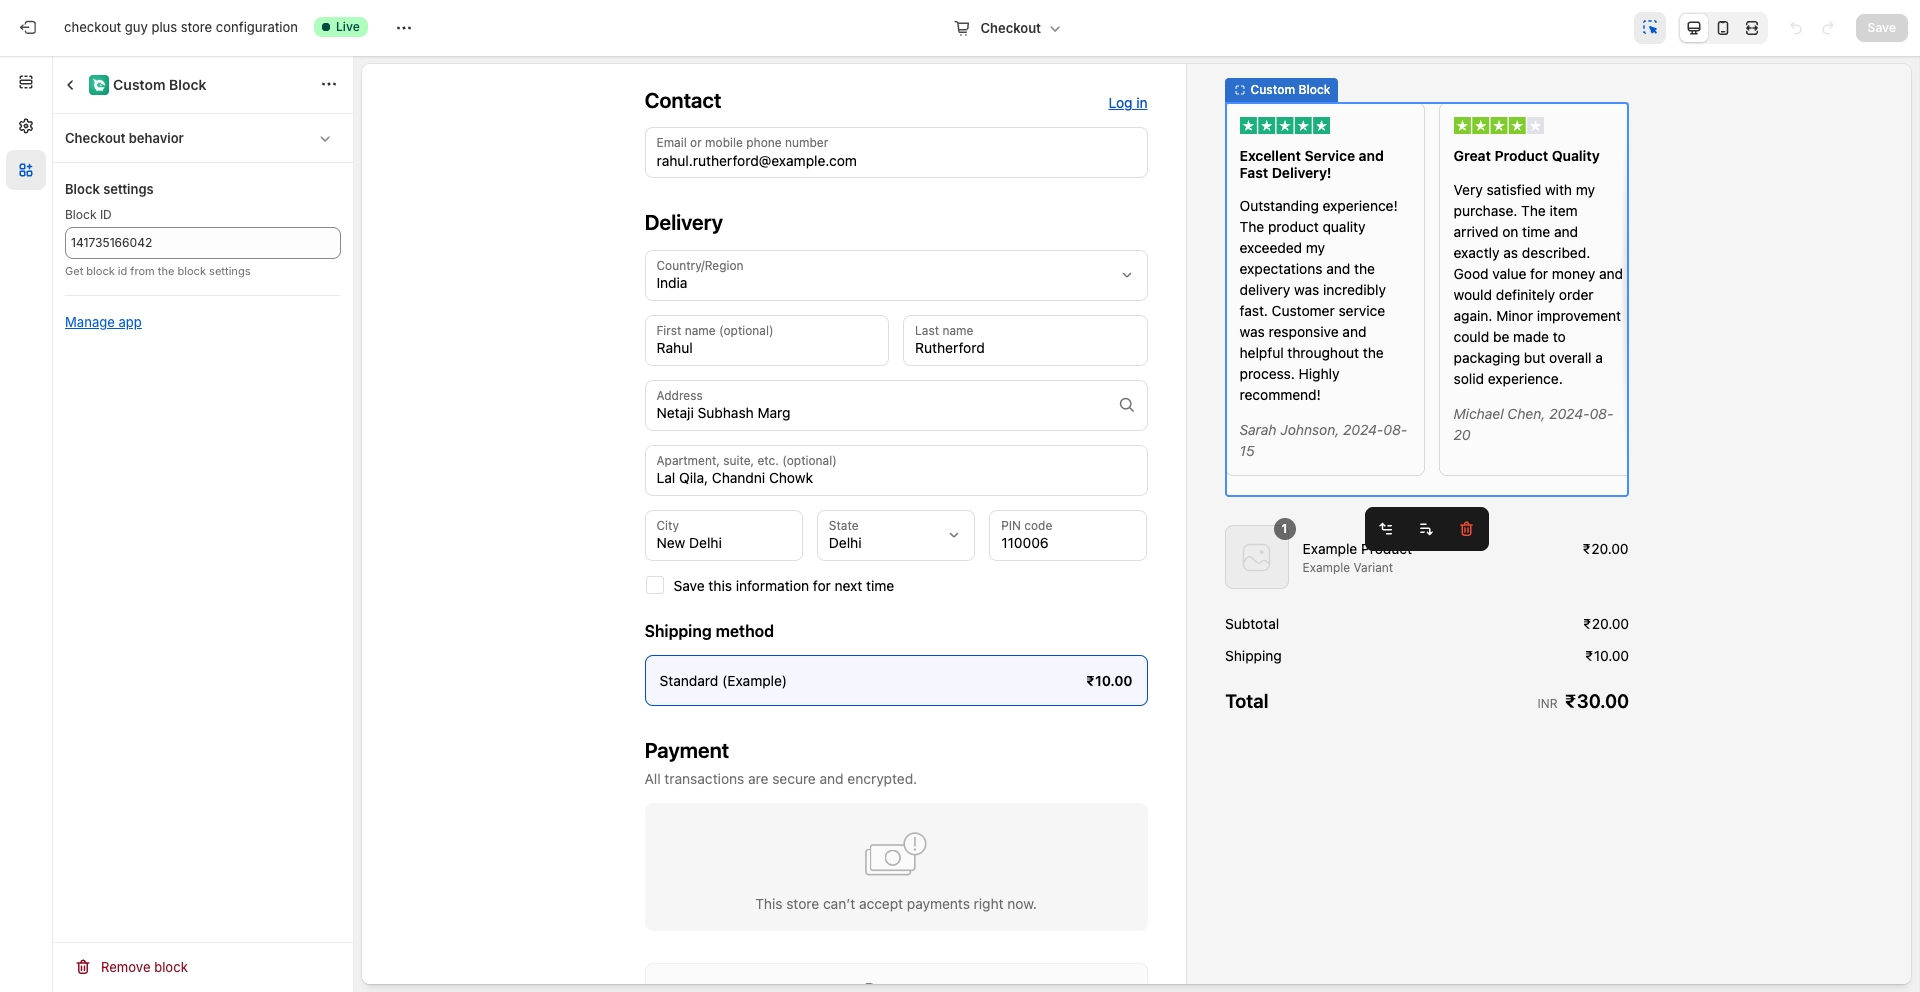Select the apps/blocks icon in sidebar

[26, 170]
